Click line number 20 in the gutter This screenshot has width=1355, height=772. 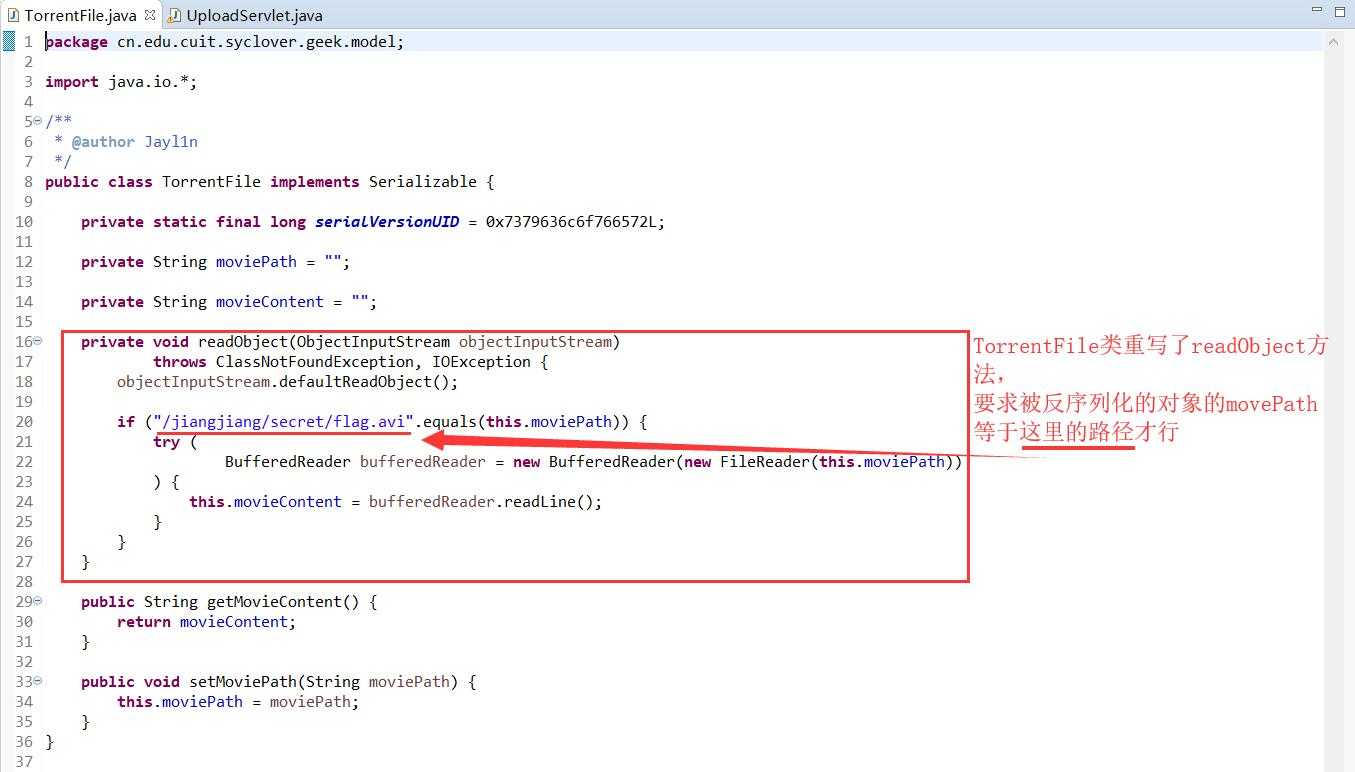click(x=24, y=421)
